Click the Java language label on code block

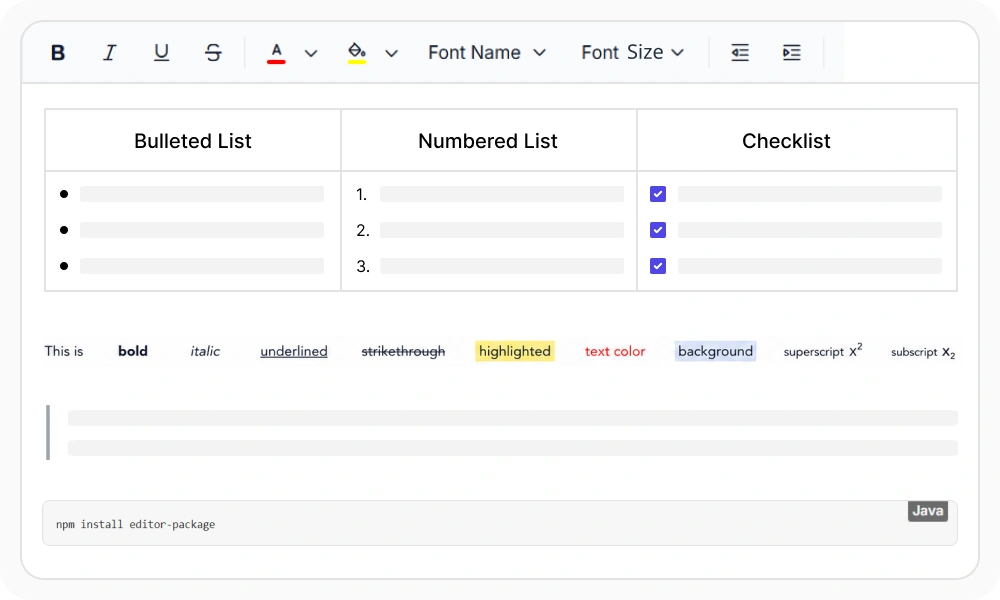click(x=928, y=511)
